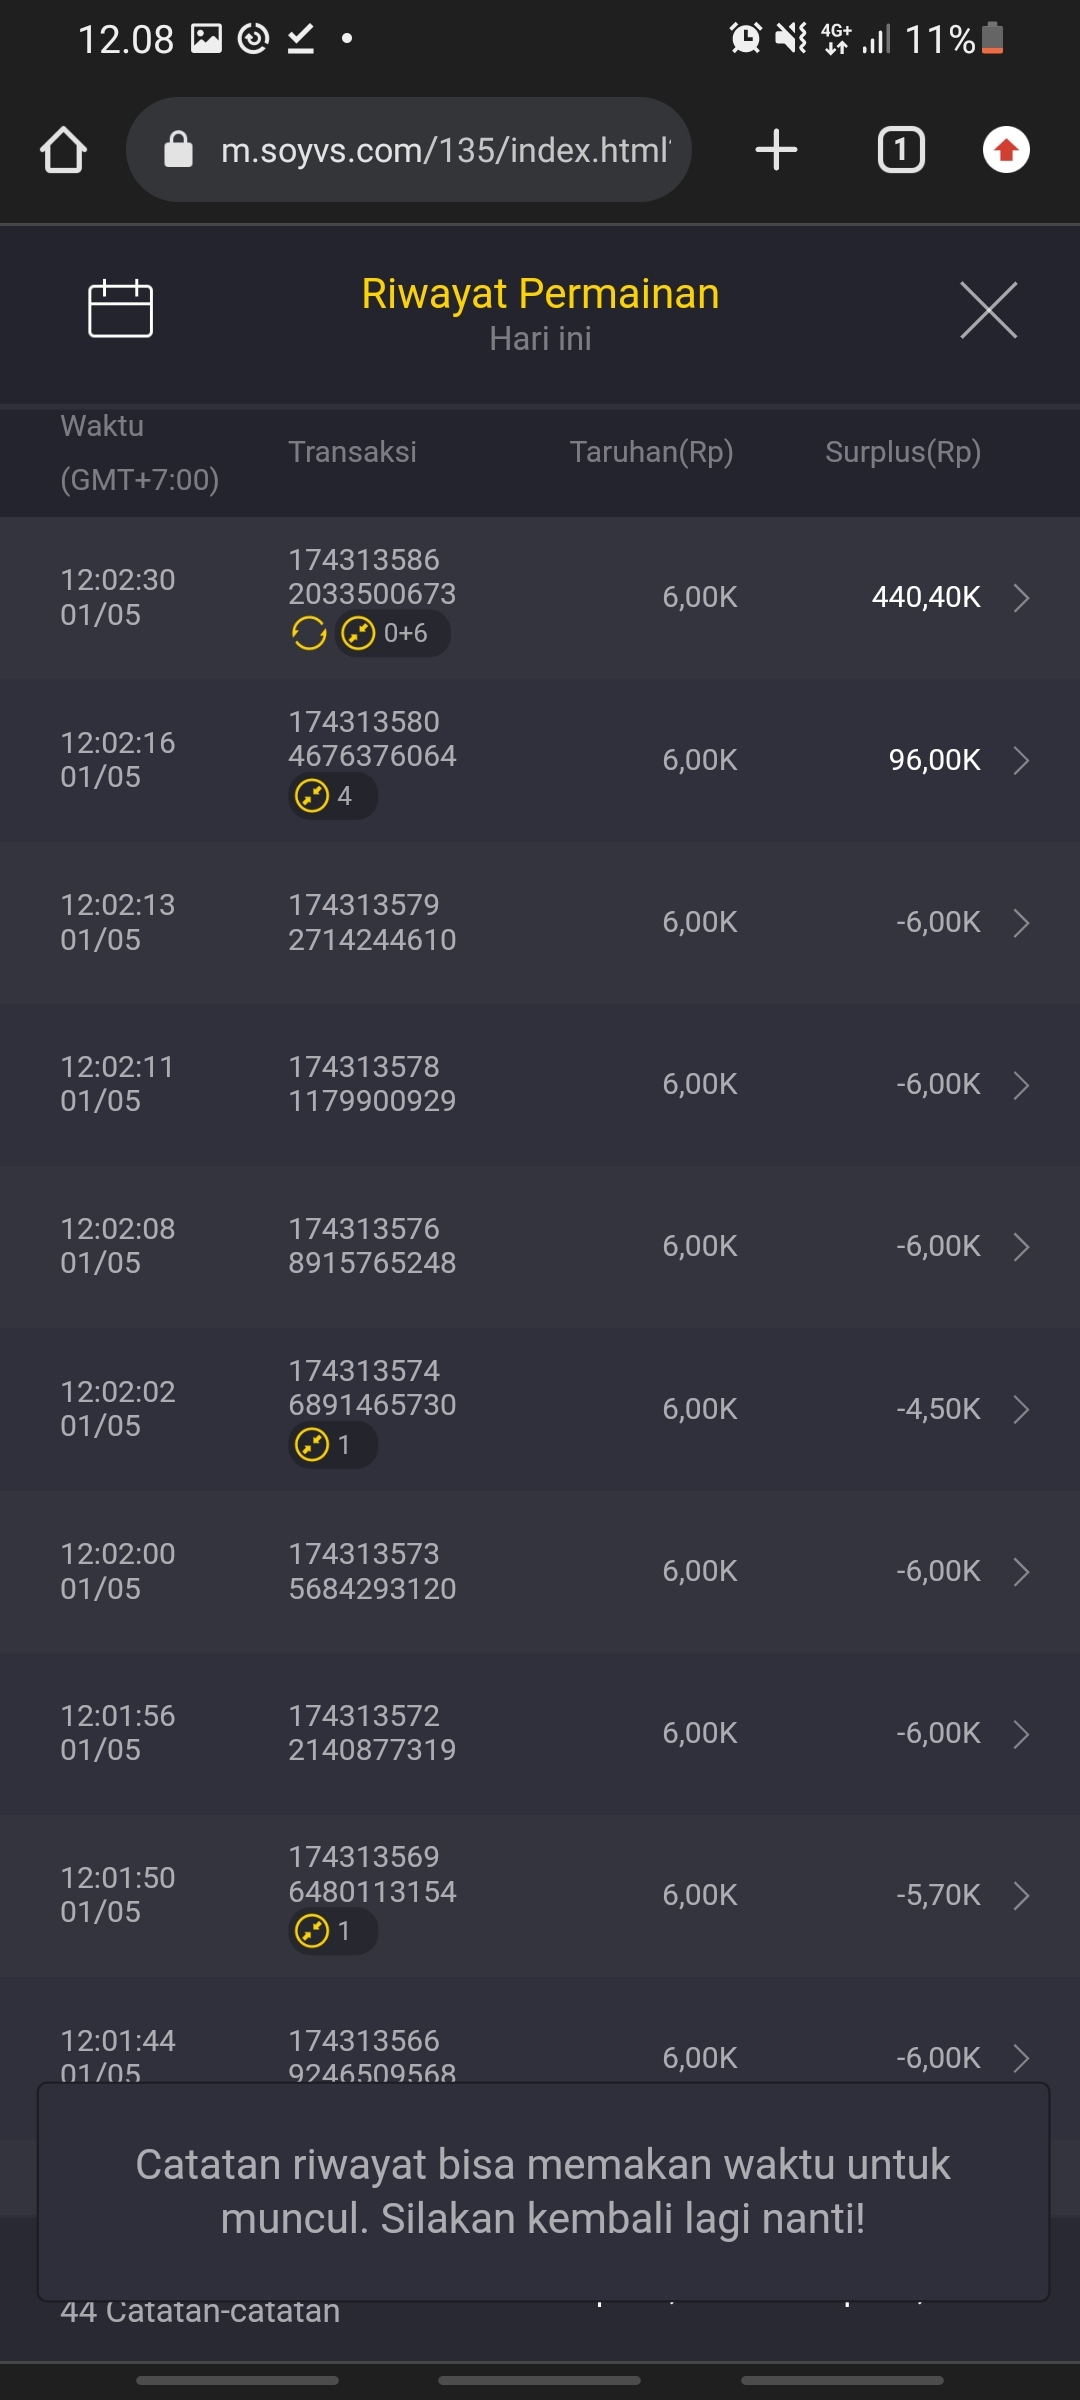Close the Riwayat Permainan panel

988,310
